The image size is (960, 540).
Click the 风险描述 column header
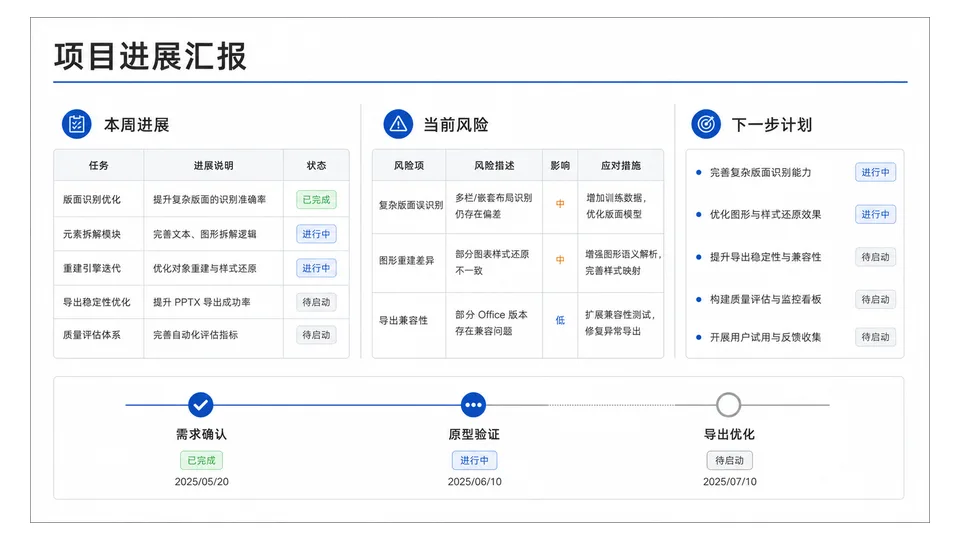pos(494,165)
